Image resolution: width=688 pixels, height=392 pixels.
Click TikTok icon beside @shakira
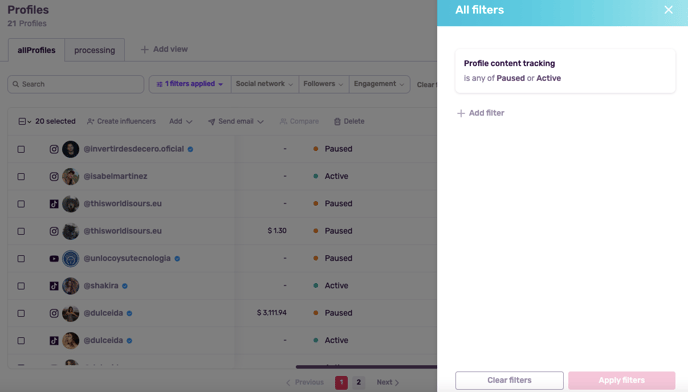(x=54, y=286)
